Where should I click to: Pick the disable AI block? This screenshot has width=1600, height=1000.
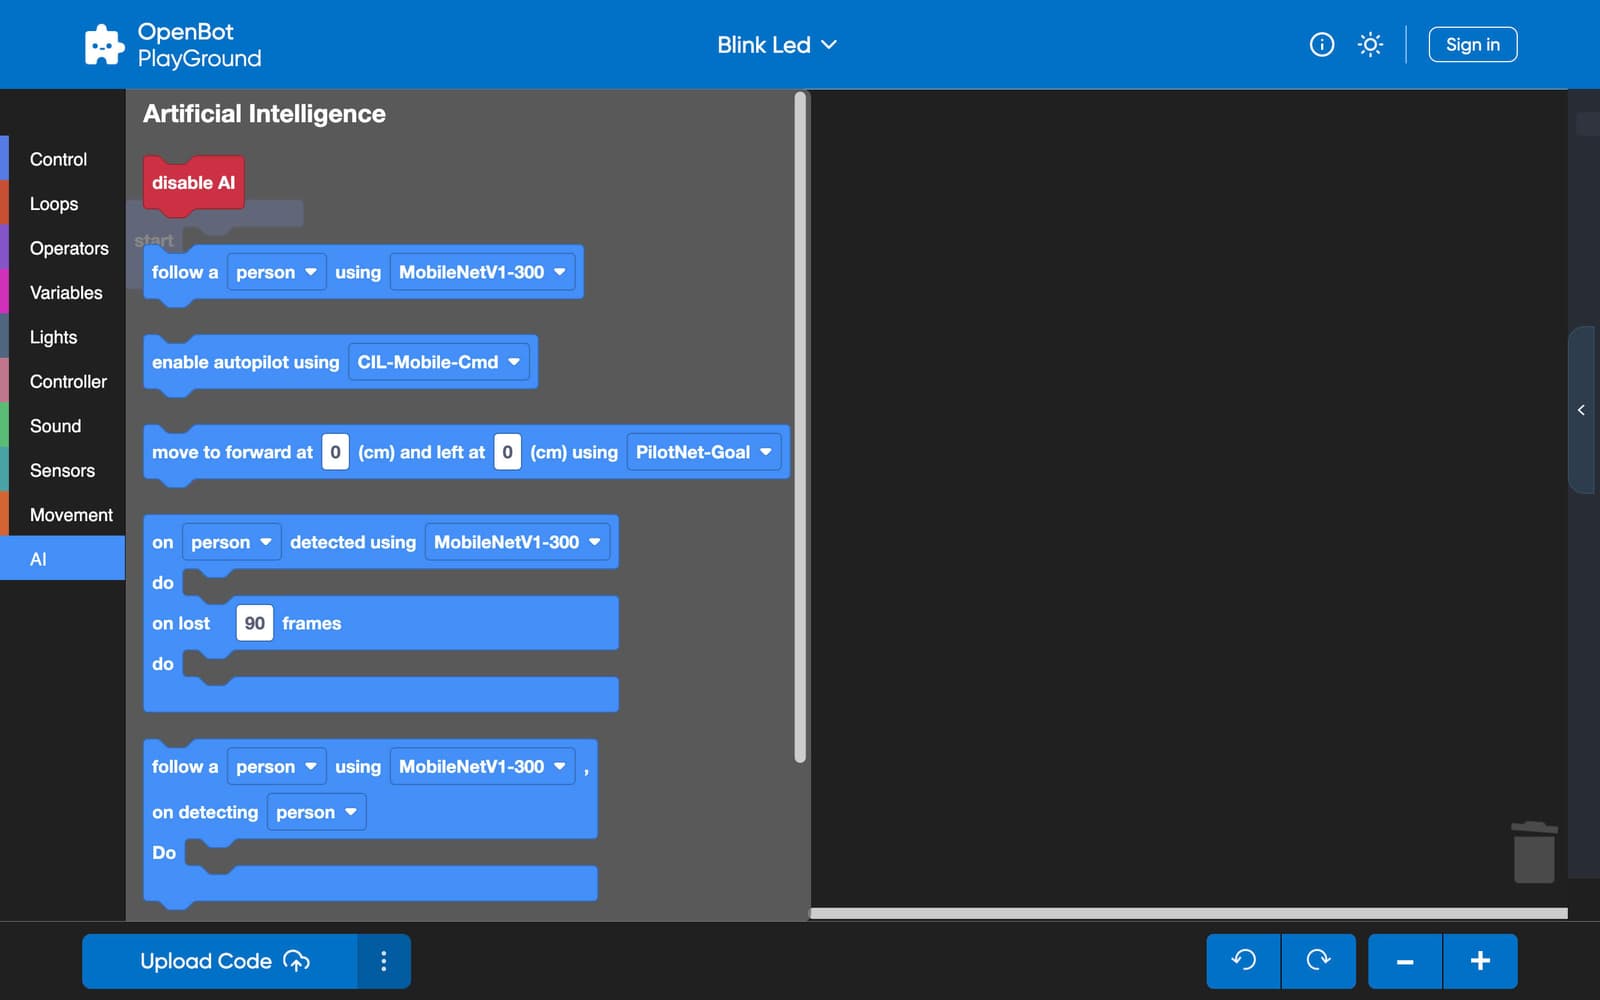coord(193,183)
